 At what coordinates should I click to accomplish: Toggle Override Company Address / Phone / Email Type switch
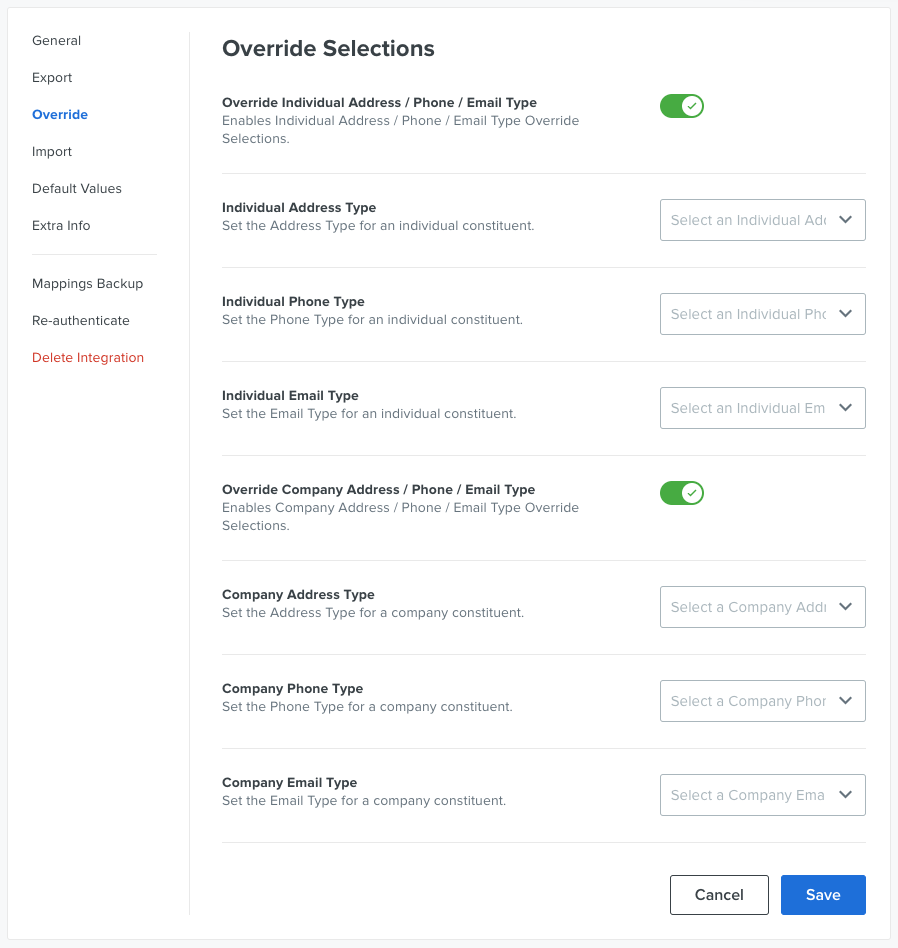[x=682, y=493]
